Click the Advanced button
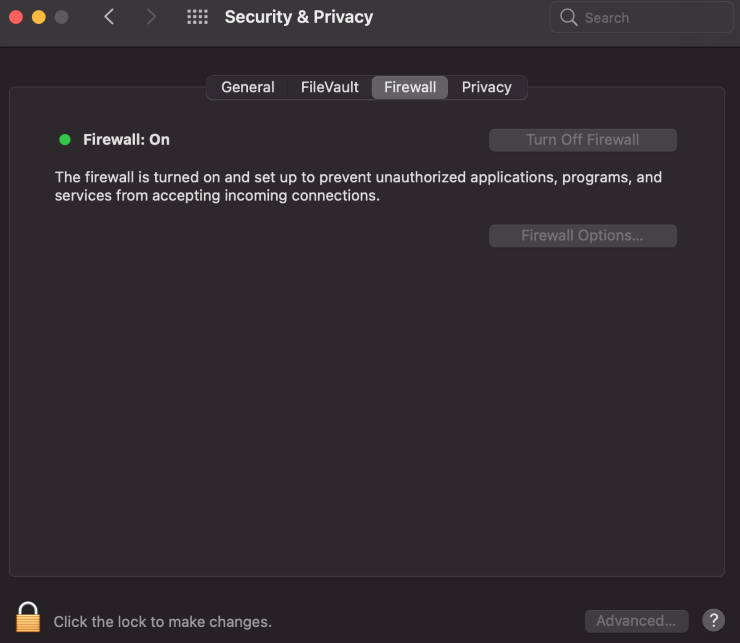 point(636,621)
